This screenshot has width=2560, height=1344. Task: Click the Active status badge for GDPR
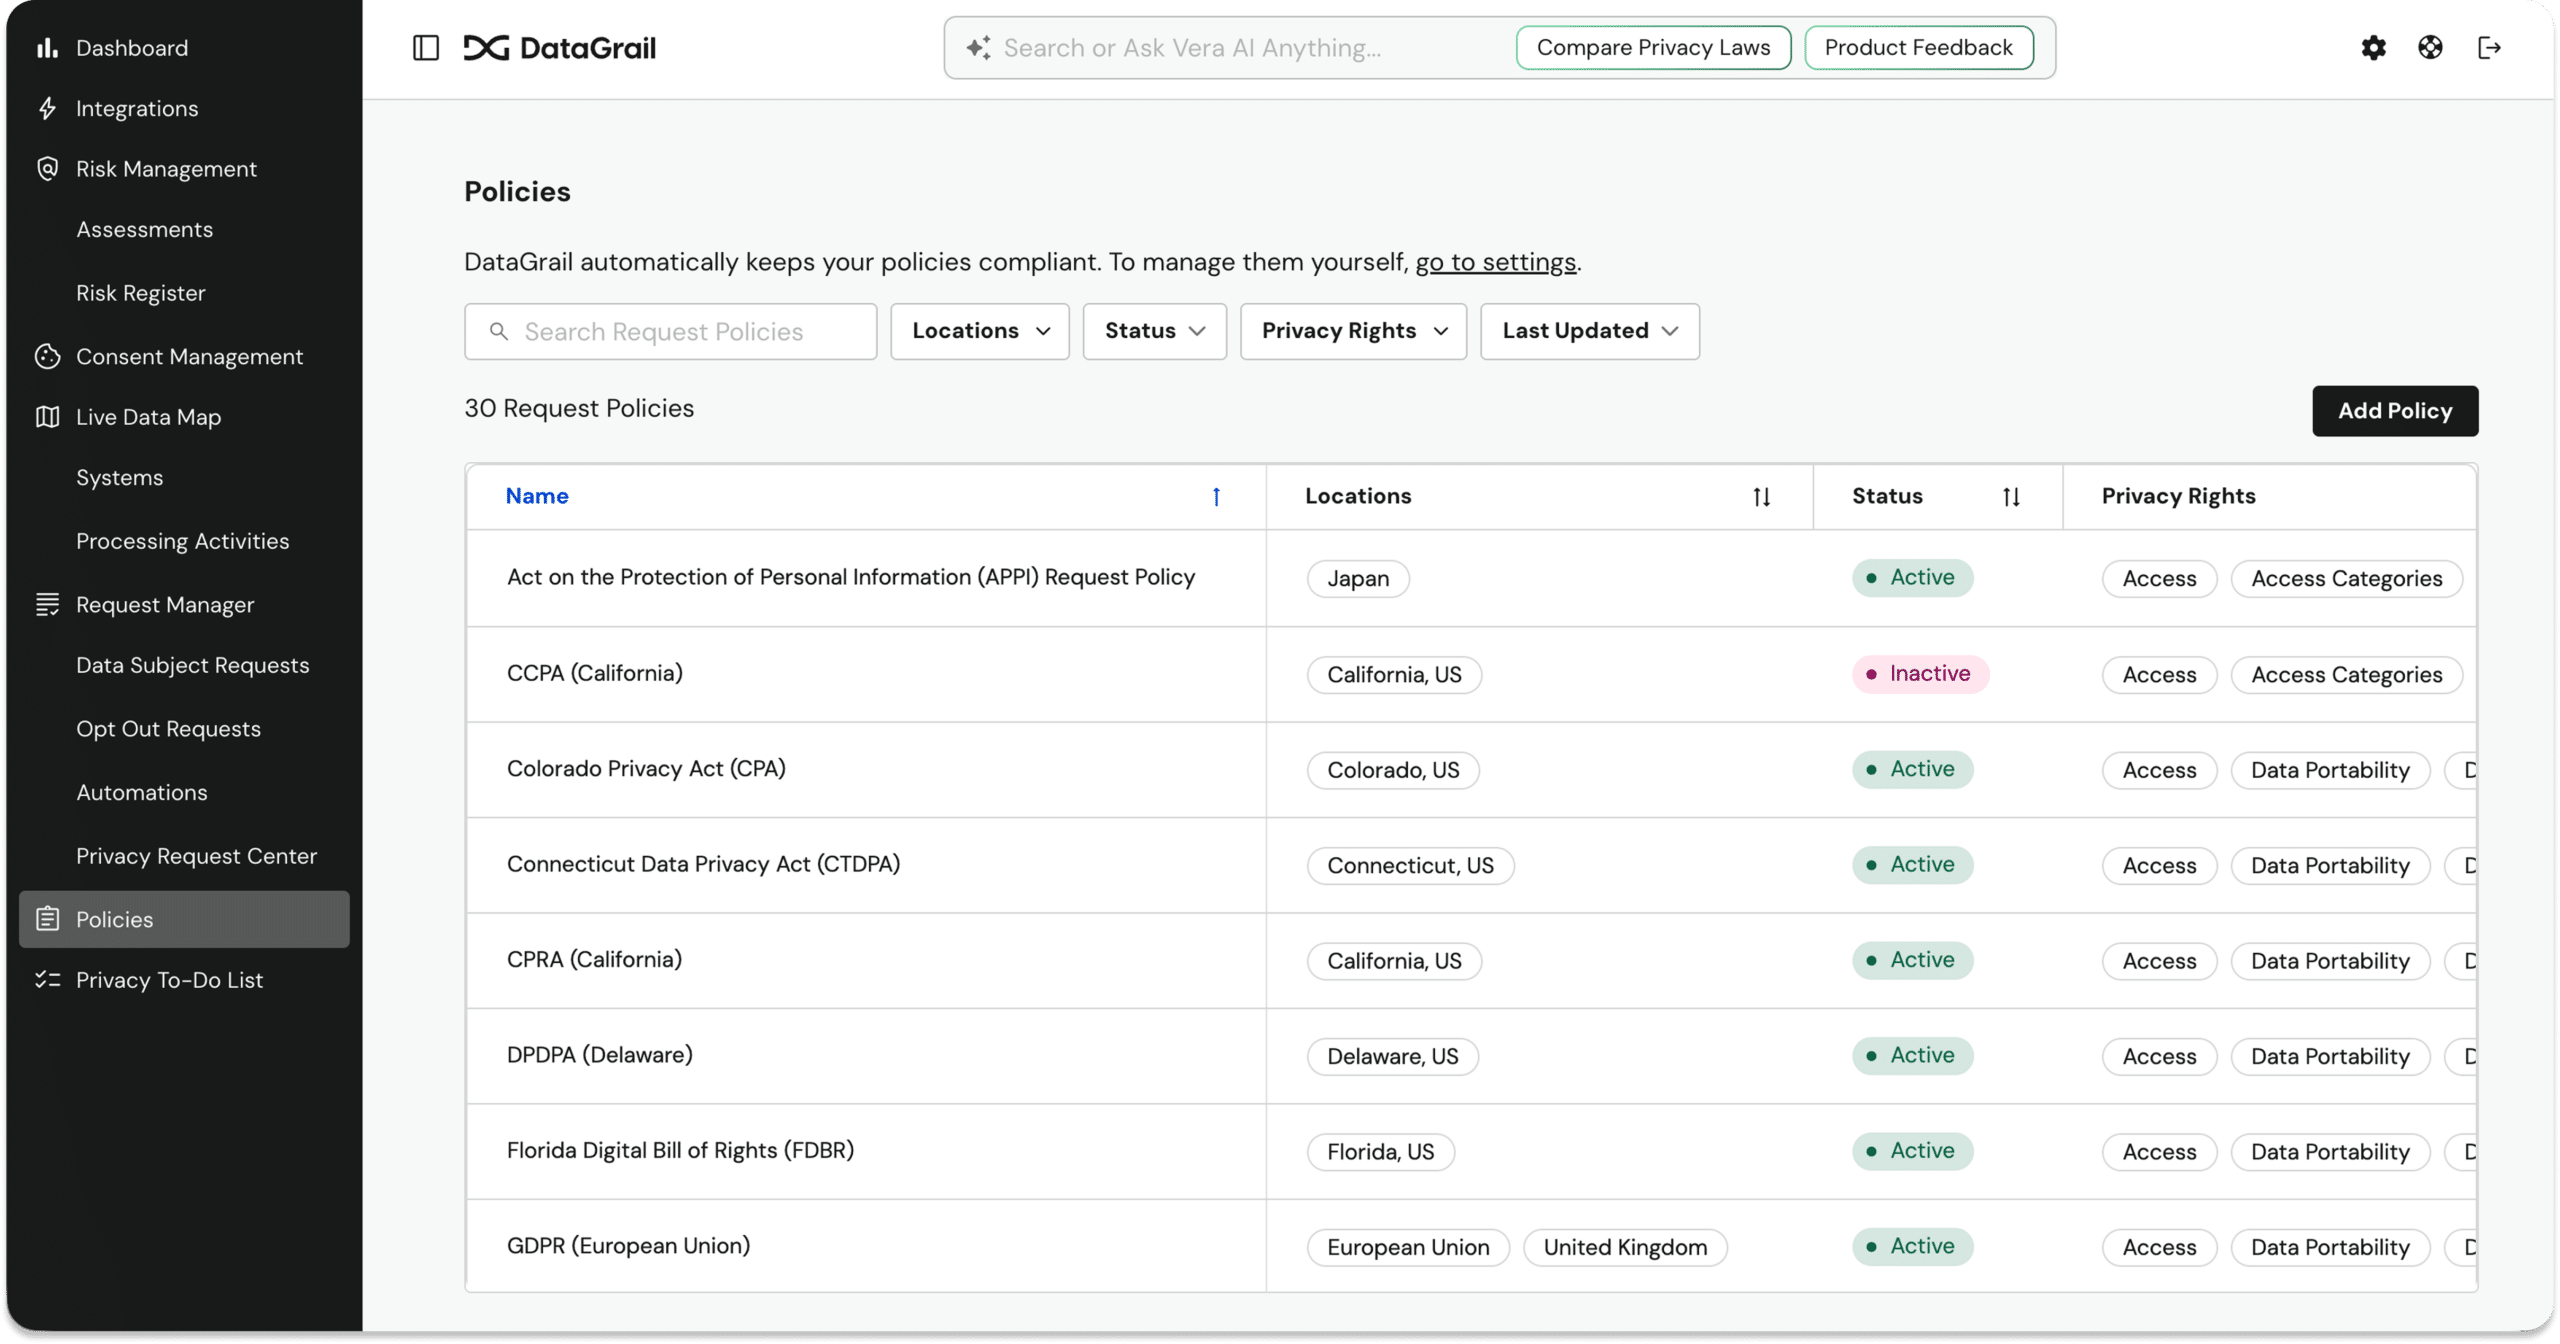1912,1246
